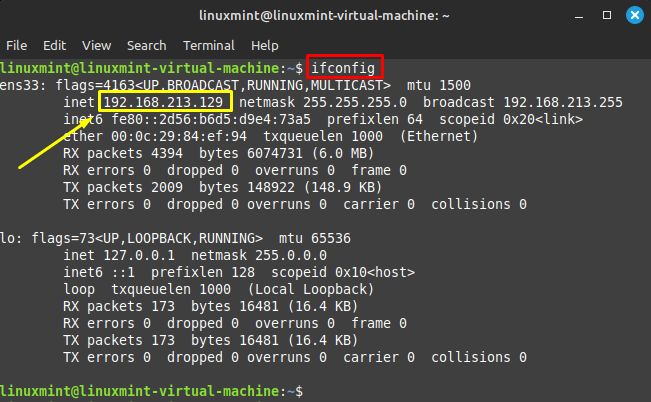Image resolution: width=651 pixels, height=402 pixels.
Task: Close the terminal window
Action: [x=634, y=16]
